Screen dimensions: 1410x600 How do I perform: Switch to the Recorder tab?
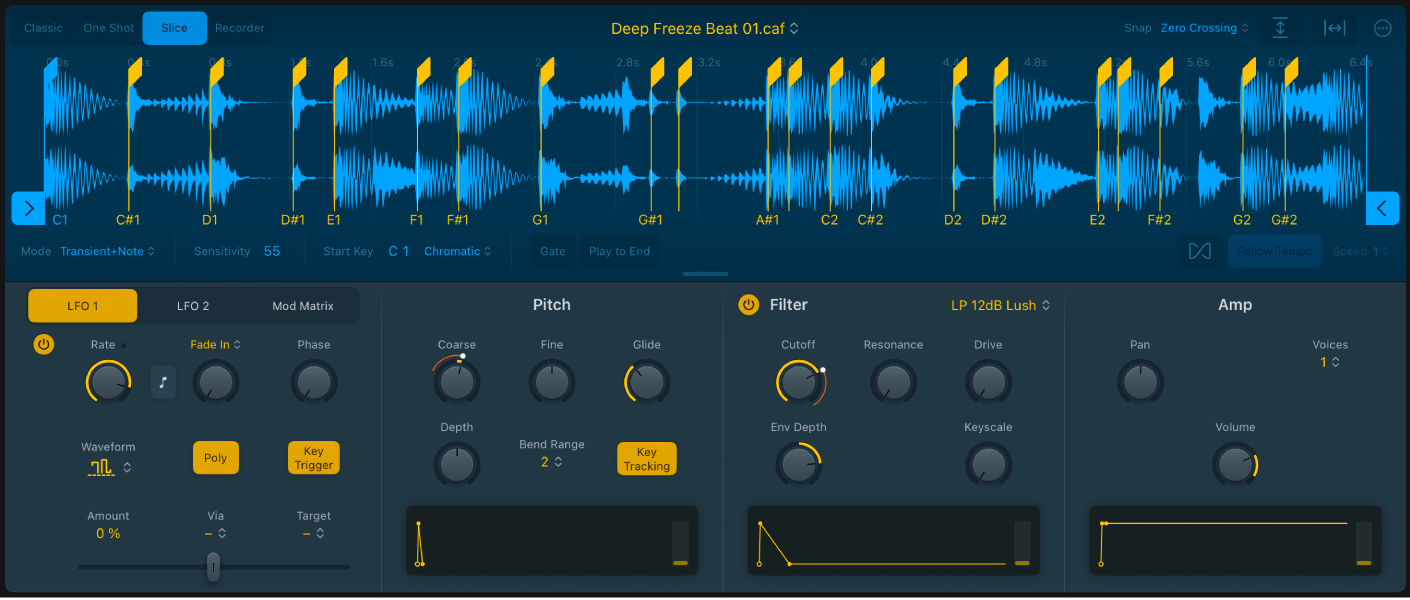239,27
